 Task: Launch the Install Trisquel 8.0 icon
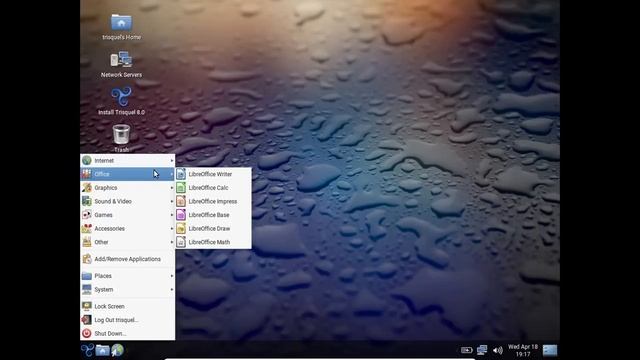tap(121, 101)
